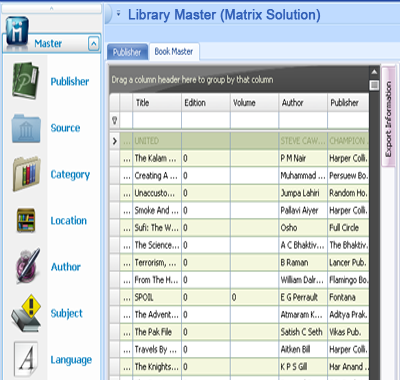Click the Title filter input cell
The height and width of the screenshot is (380, 400).
[157, 120]
